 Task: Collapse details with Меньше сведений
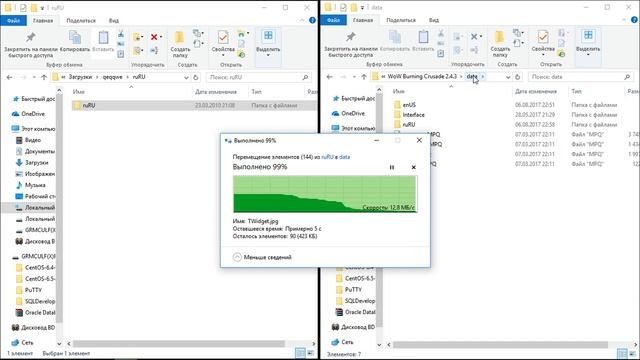(262, 257)
